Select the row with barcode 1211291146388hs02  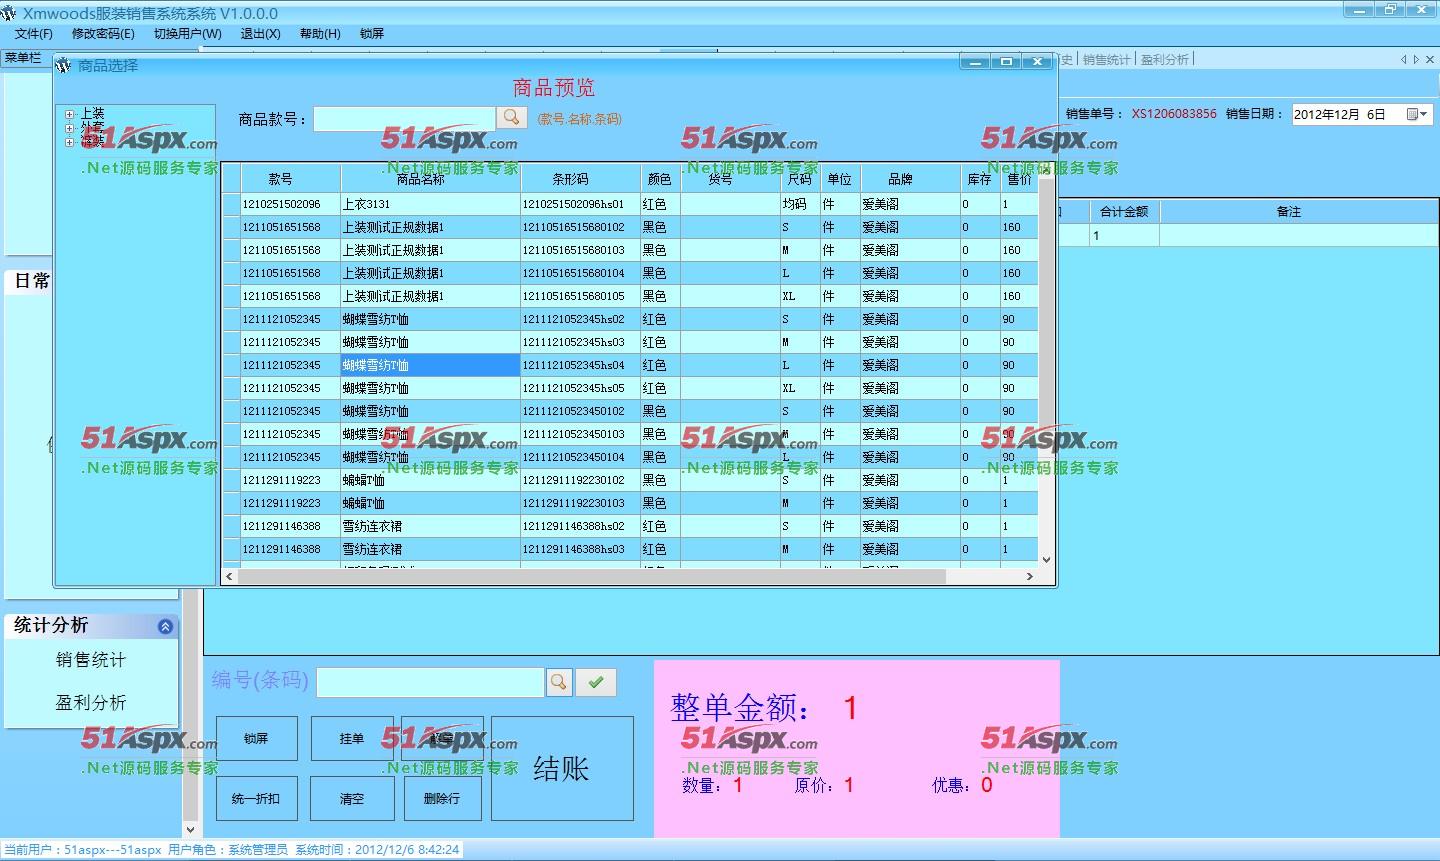pos(630,526)
